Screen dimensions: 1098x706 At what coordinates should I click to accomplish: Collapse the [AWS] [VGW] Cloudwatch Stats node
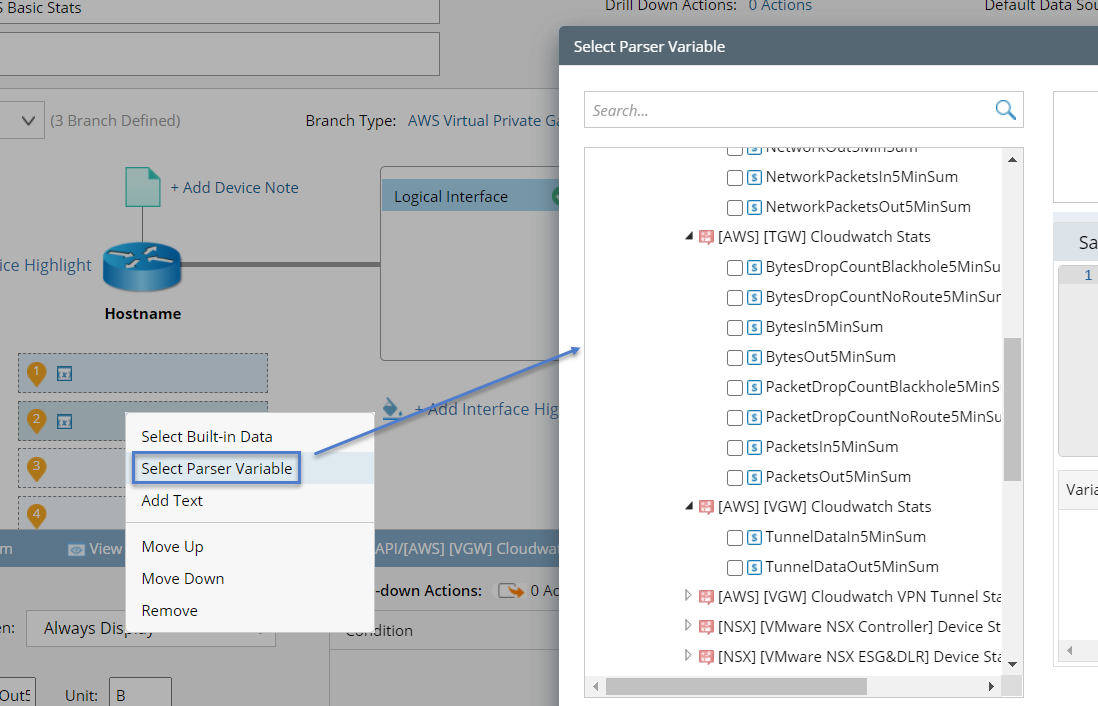[689, 506]
